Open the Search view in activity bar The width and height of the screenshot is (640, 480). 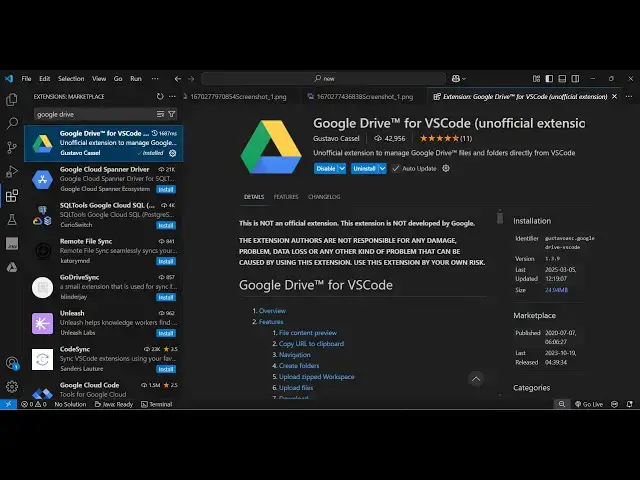12,123
